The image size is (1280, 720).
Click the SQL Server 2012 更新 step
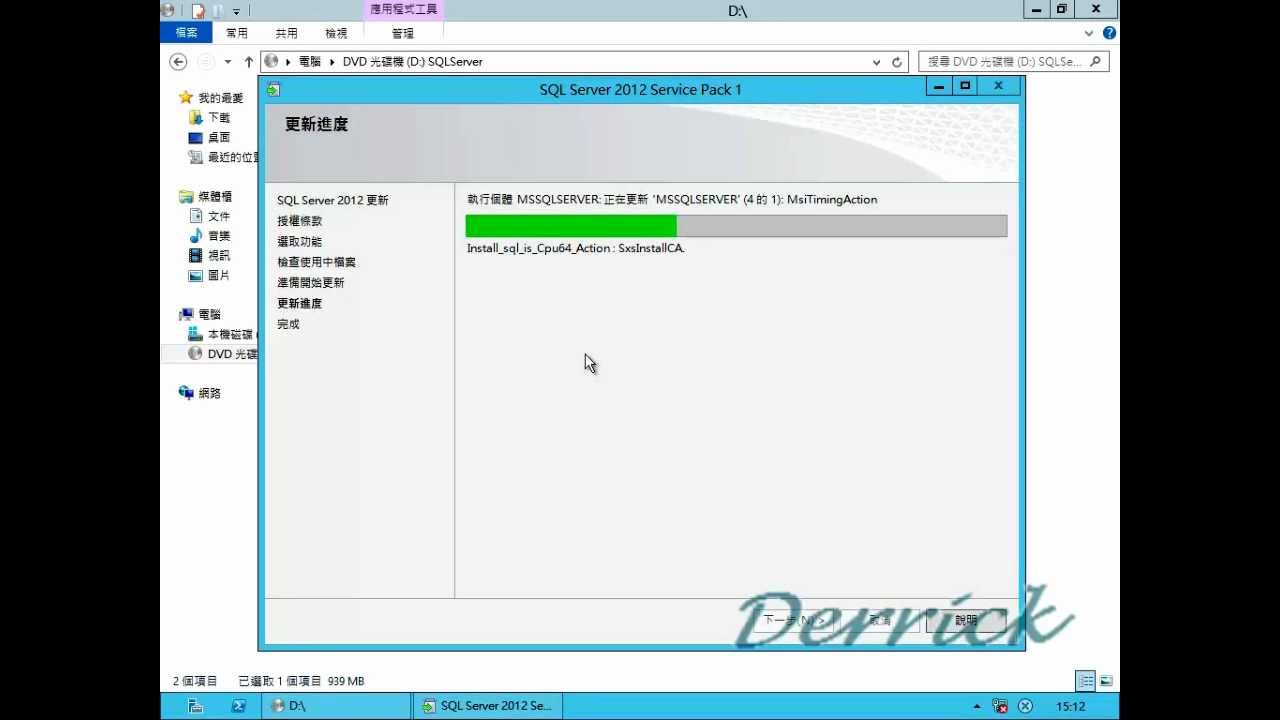tap(333, 201)
